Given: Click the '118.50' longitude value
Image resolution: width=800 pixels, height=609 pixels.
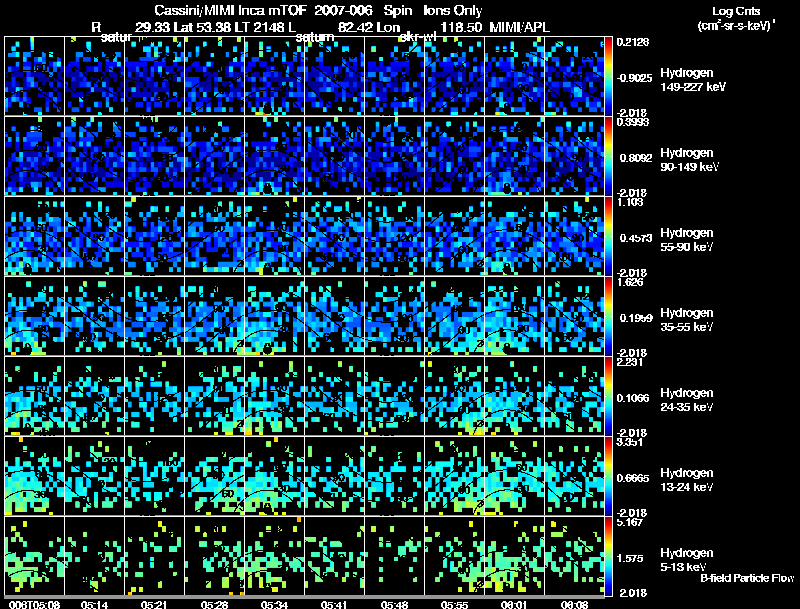Looking at the screenshot, I should 461,27.
